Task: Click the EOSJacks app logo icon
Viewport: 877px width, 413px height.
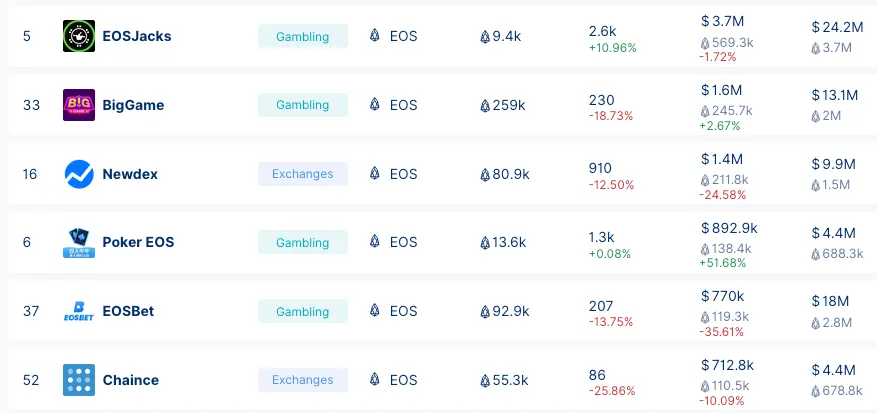Action: coord(78,36)
